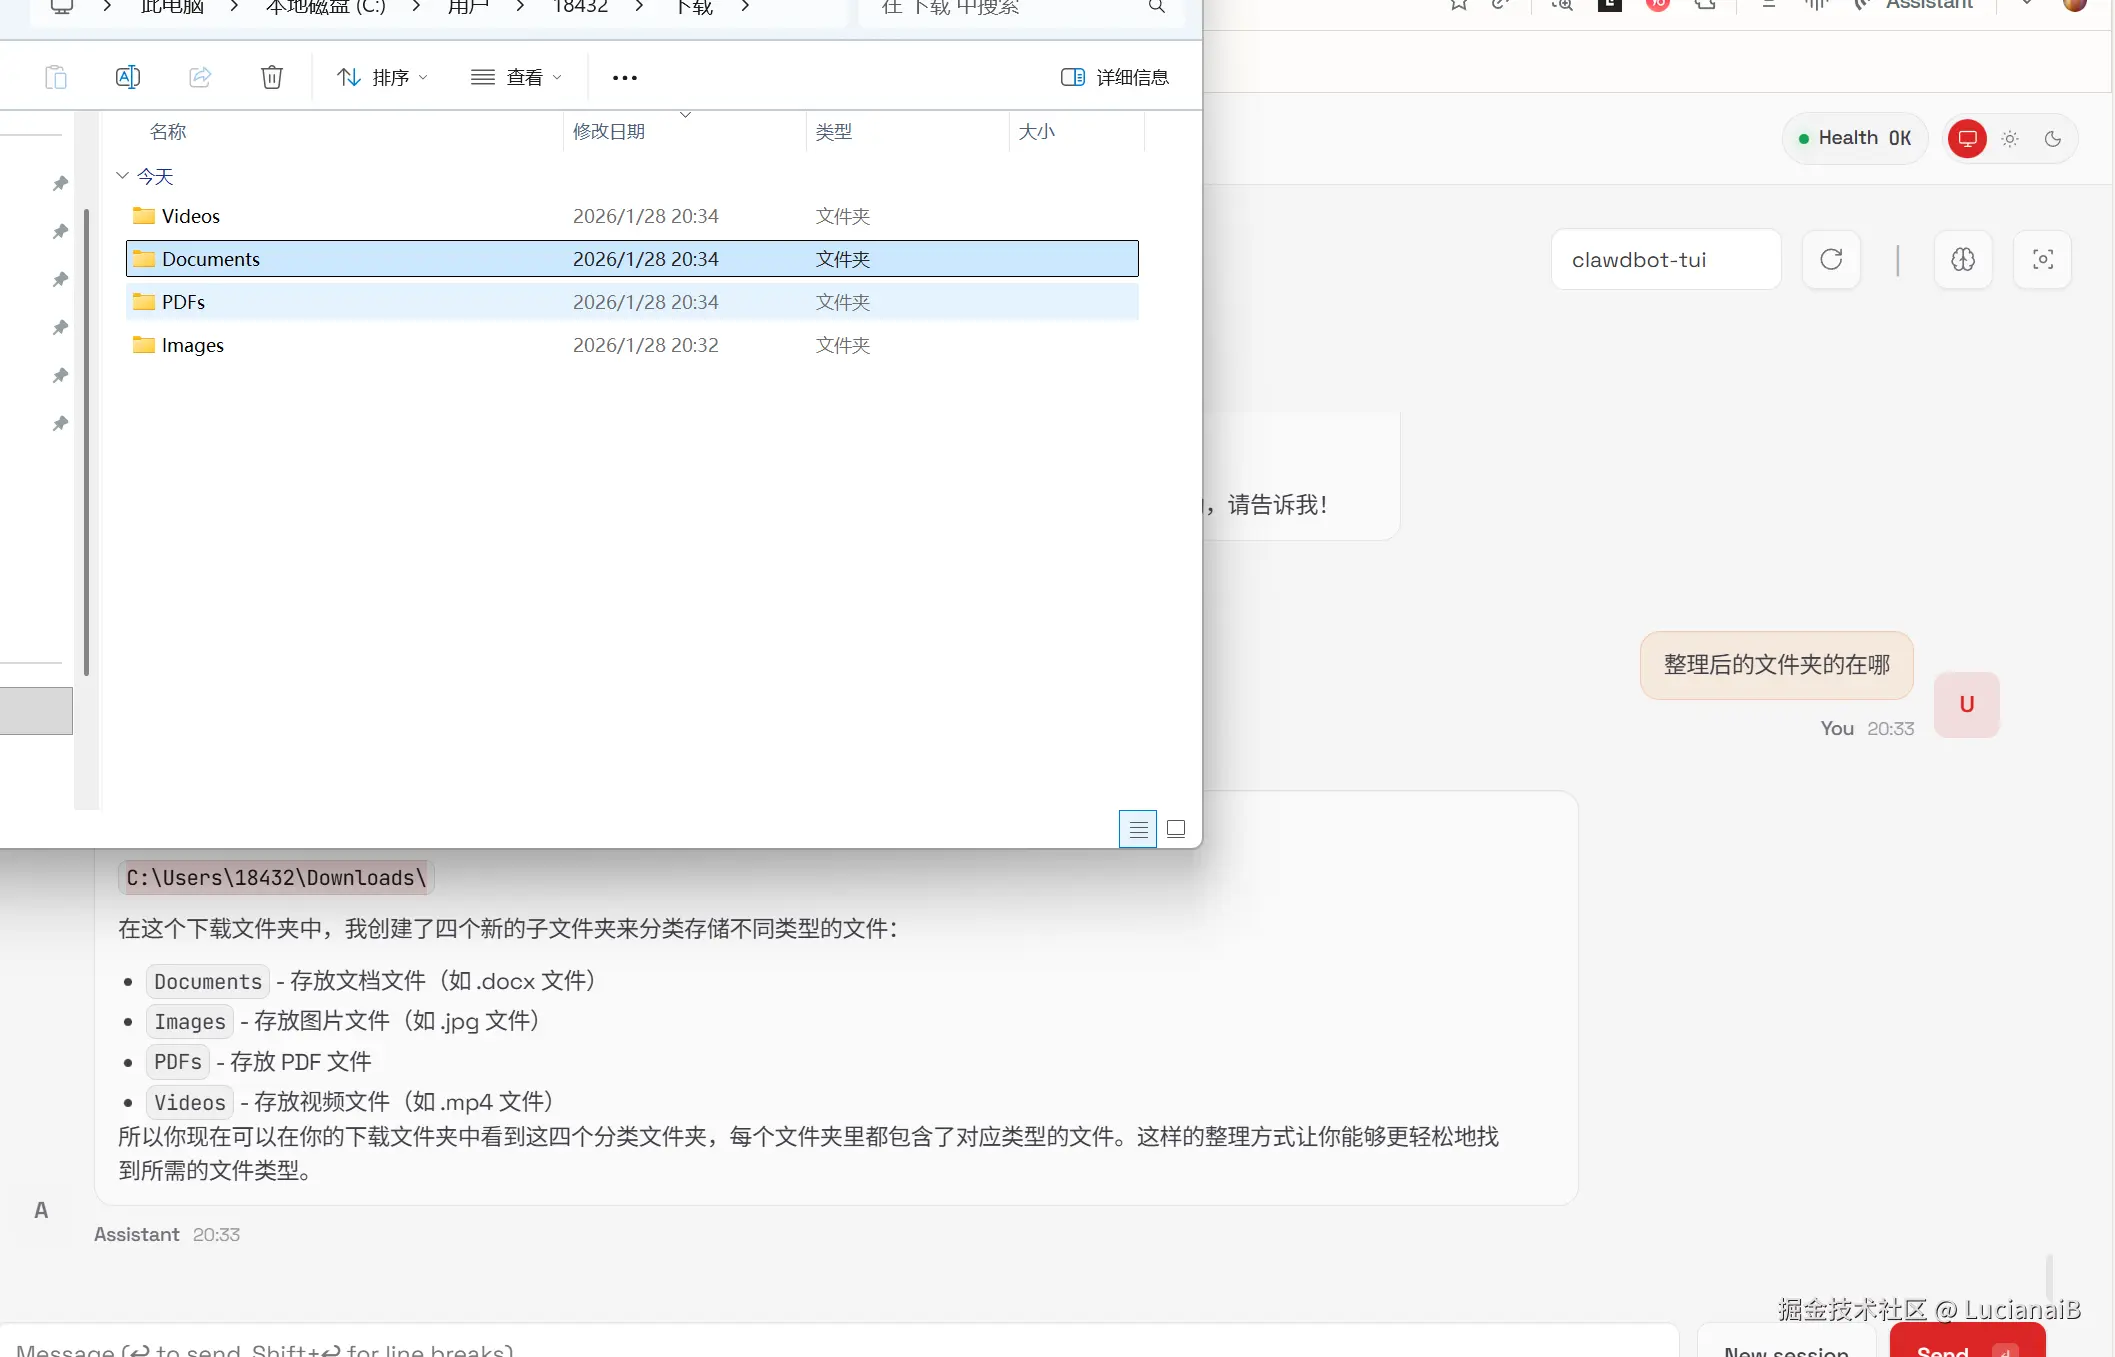
Task: Click the paste clipboard icon
Action: point(56,77)
